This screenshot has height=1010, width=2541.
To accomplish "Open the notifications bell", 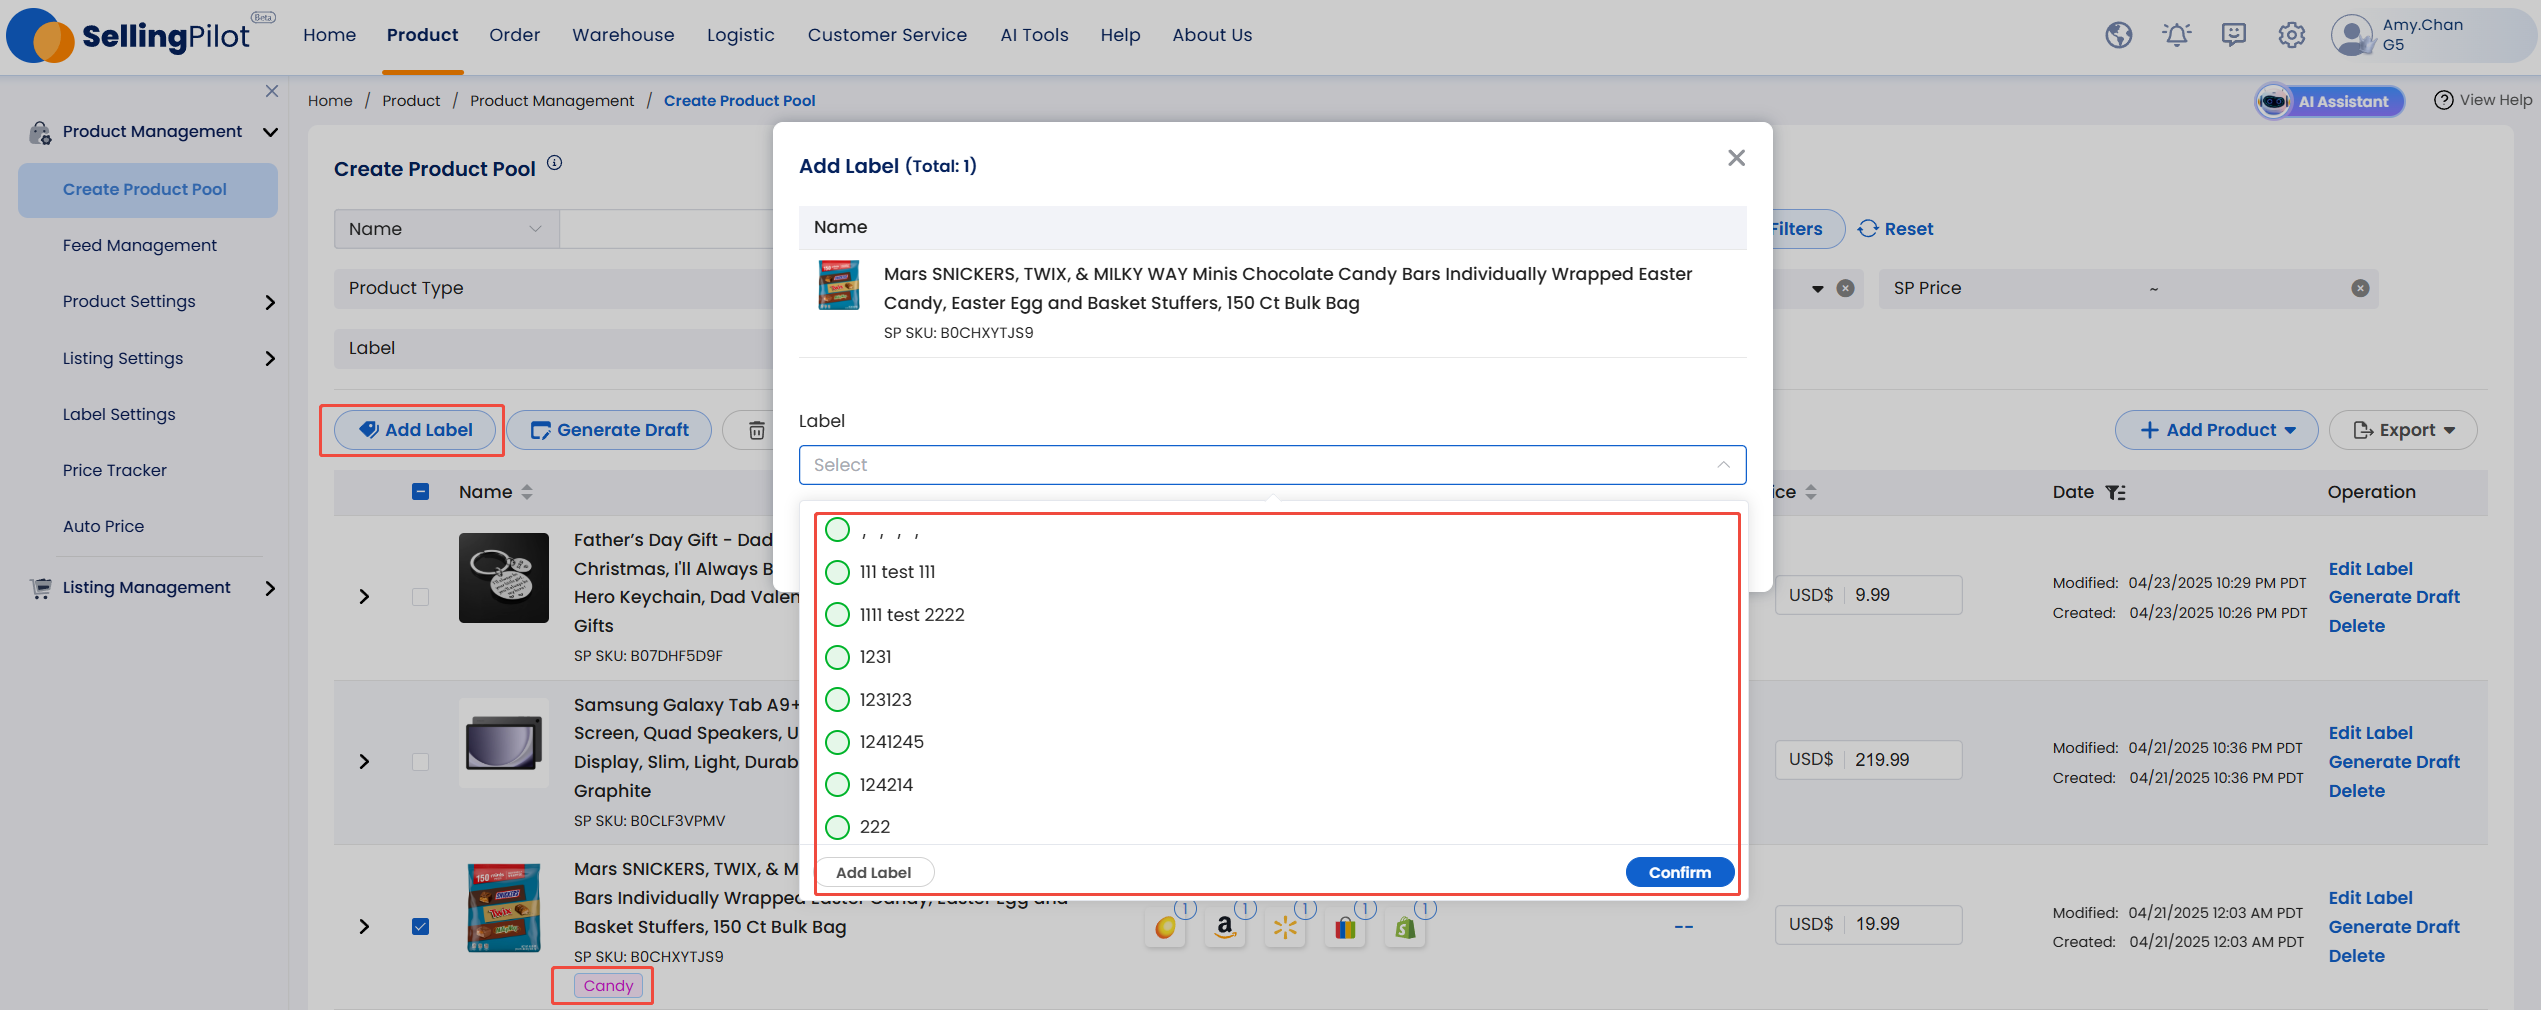I will pos(2176,35).
